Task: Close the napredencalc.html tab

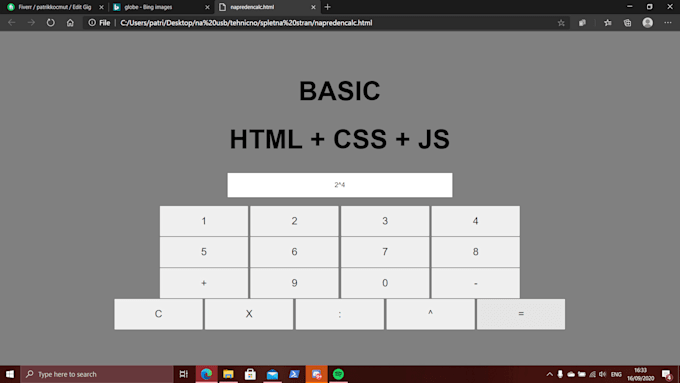Action: 313,7
